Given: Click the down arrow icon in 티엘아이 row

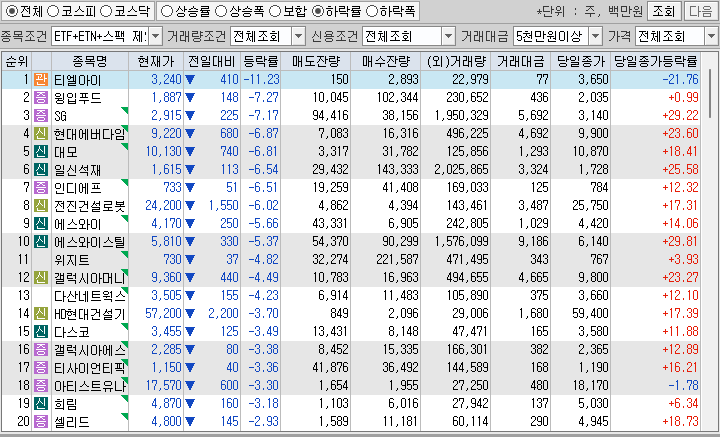Looking at the screenshot, I should 190,80.
